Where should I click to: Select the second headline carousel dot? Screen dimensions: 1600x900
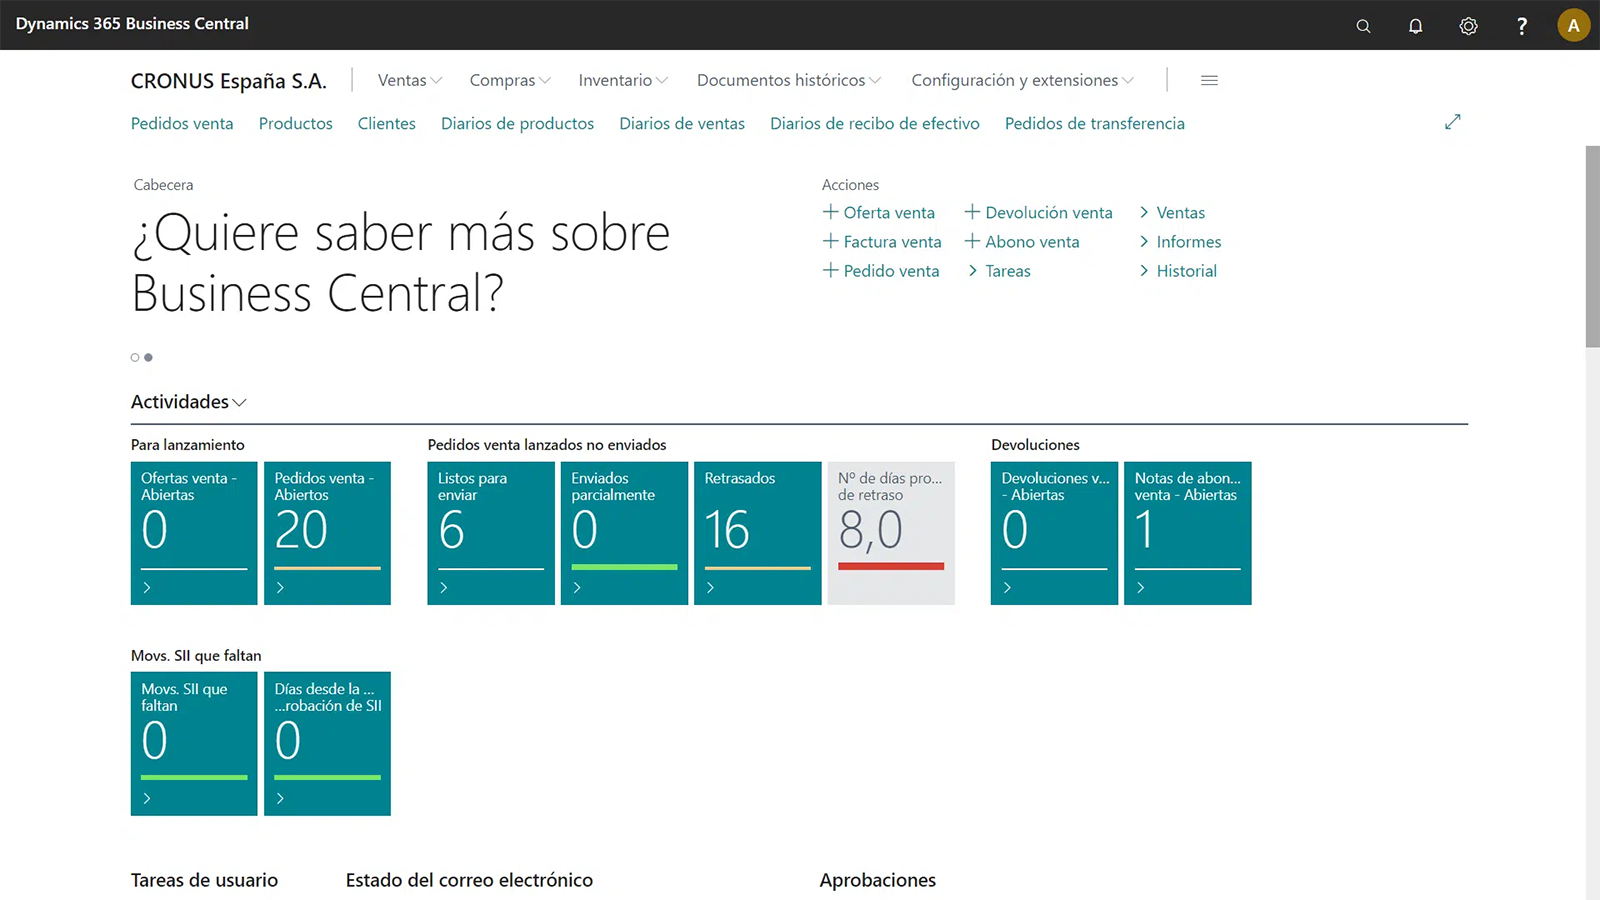(149, 357)
